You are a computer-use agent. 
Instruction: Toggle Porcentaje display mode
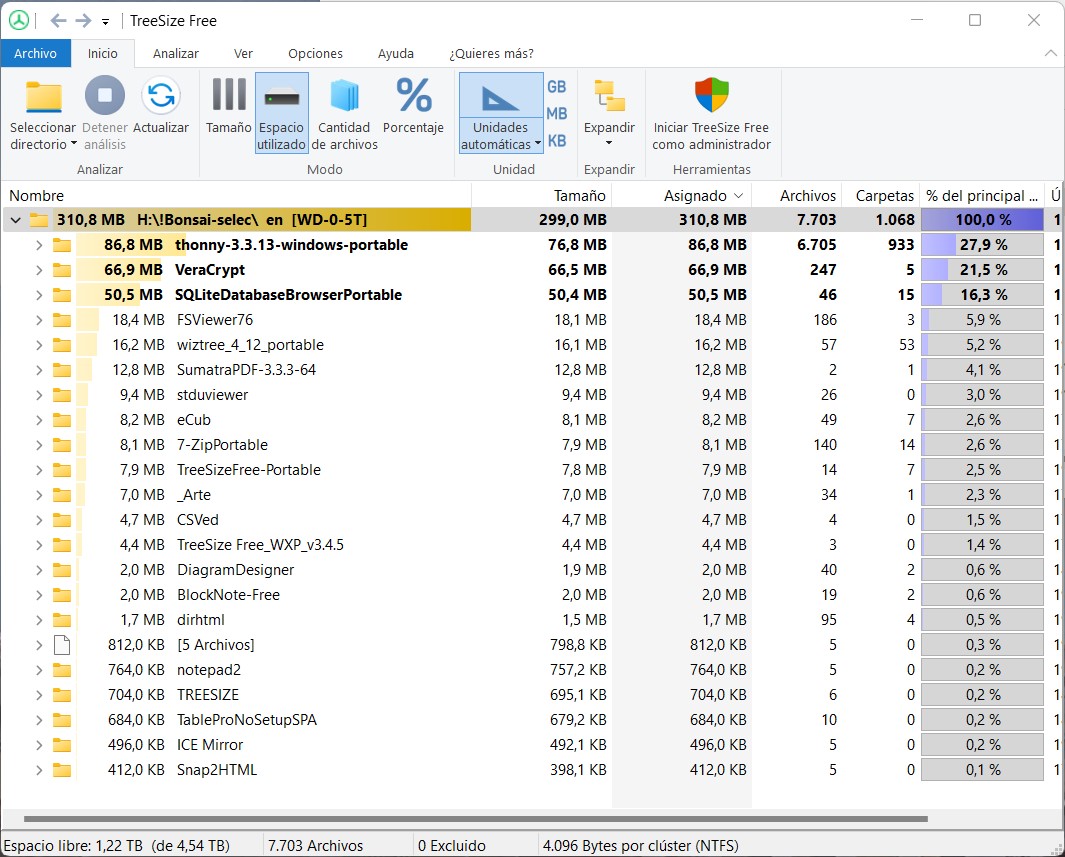pos(414,97)
